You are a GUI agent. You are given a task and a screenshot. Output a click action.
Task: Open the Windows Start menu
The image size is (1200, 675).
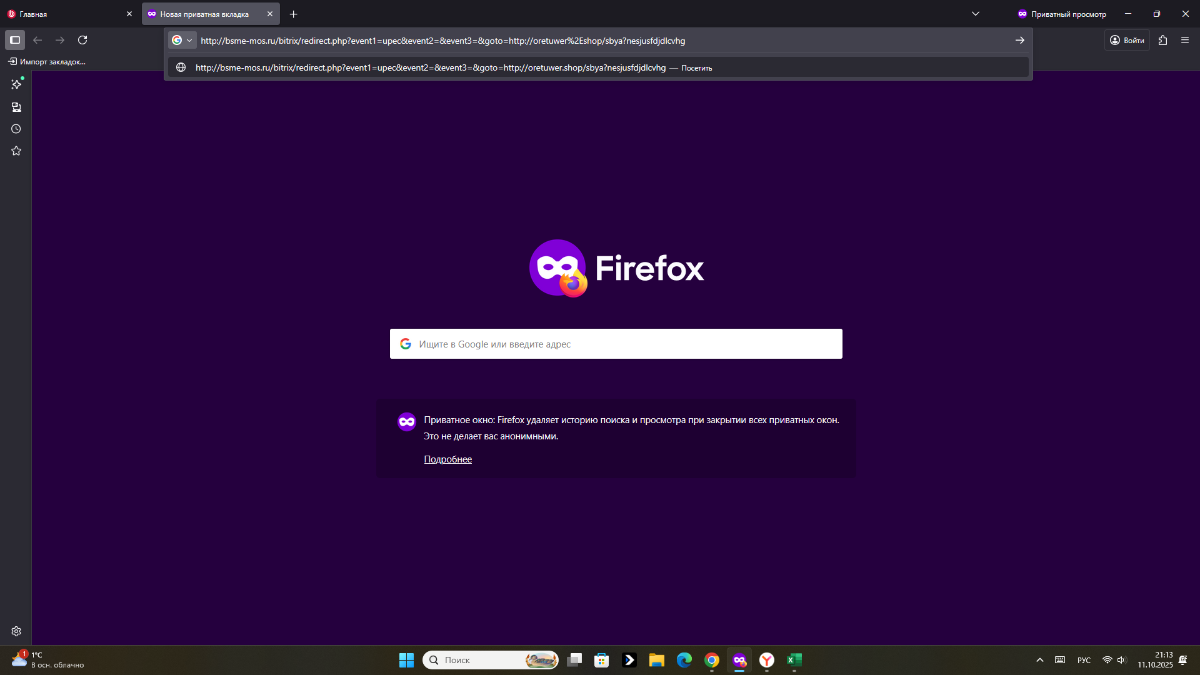coord(406,660)
